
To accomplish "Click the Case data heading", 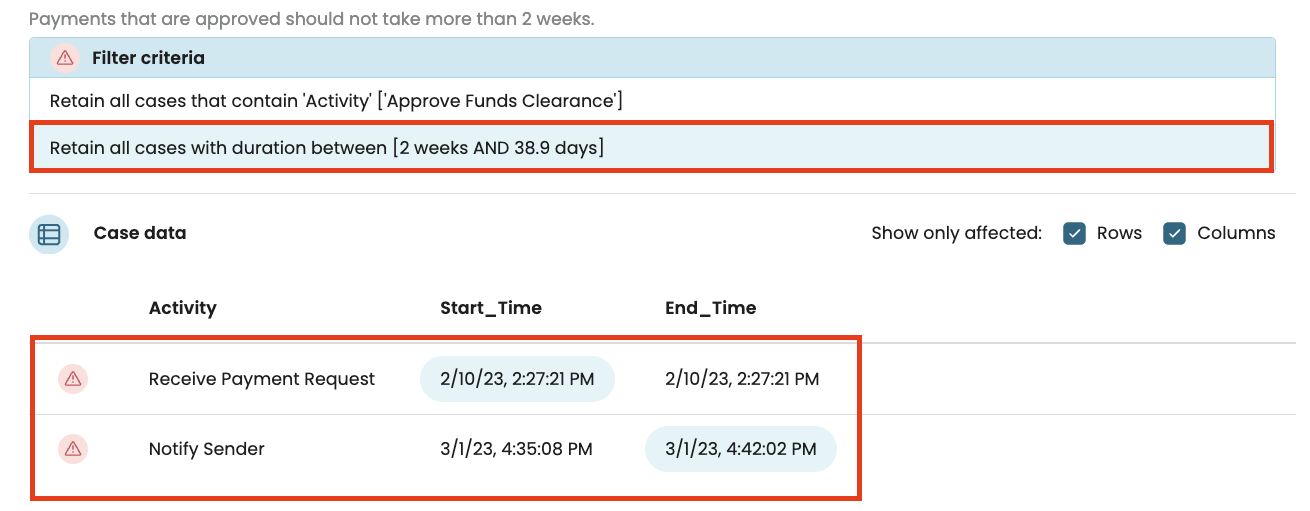I will (140, 233).
